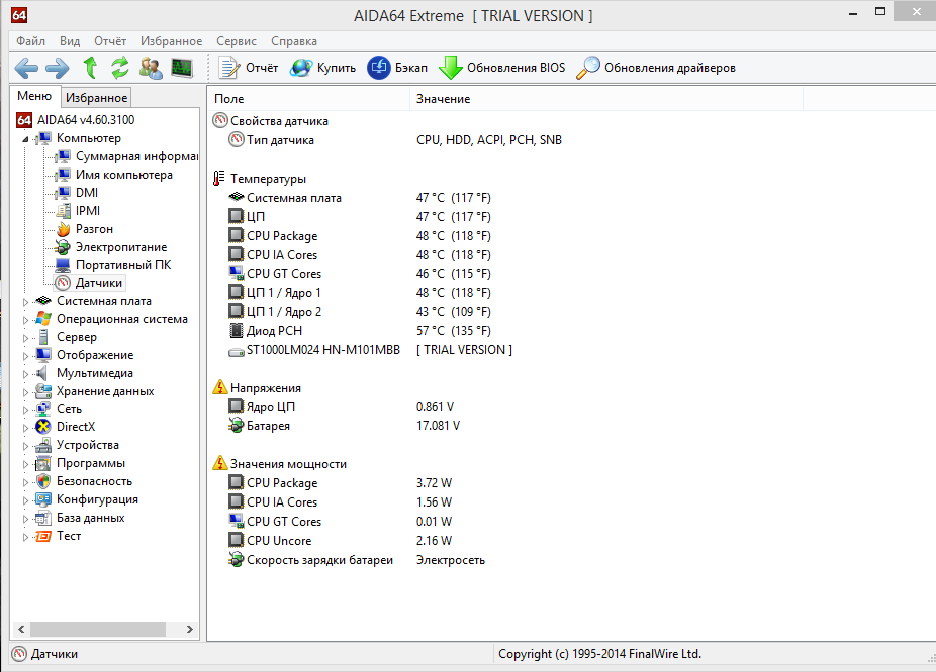The image size is (936, 672).
Task: Click the tree horizontal scrollbar thumb
Action: [98, 629]
